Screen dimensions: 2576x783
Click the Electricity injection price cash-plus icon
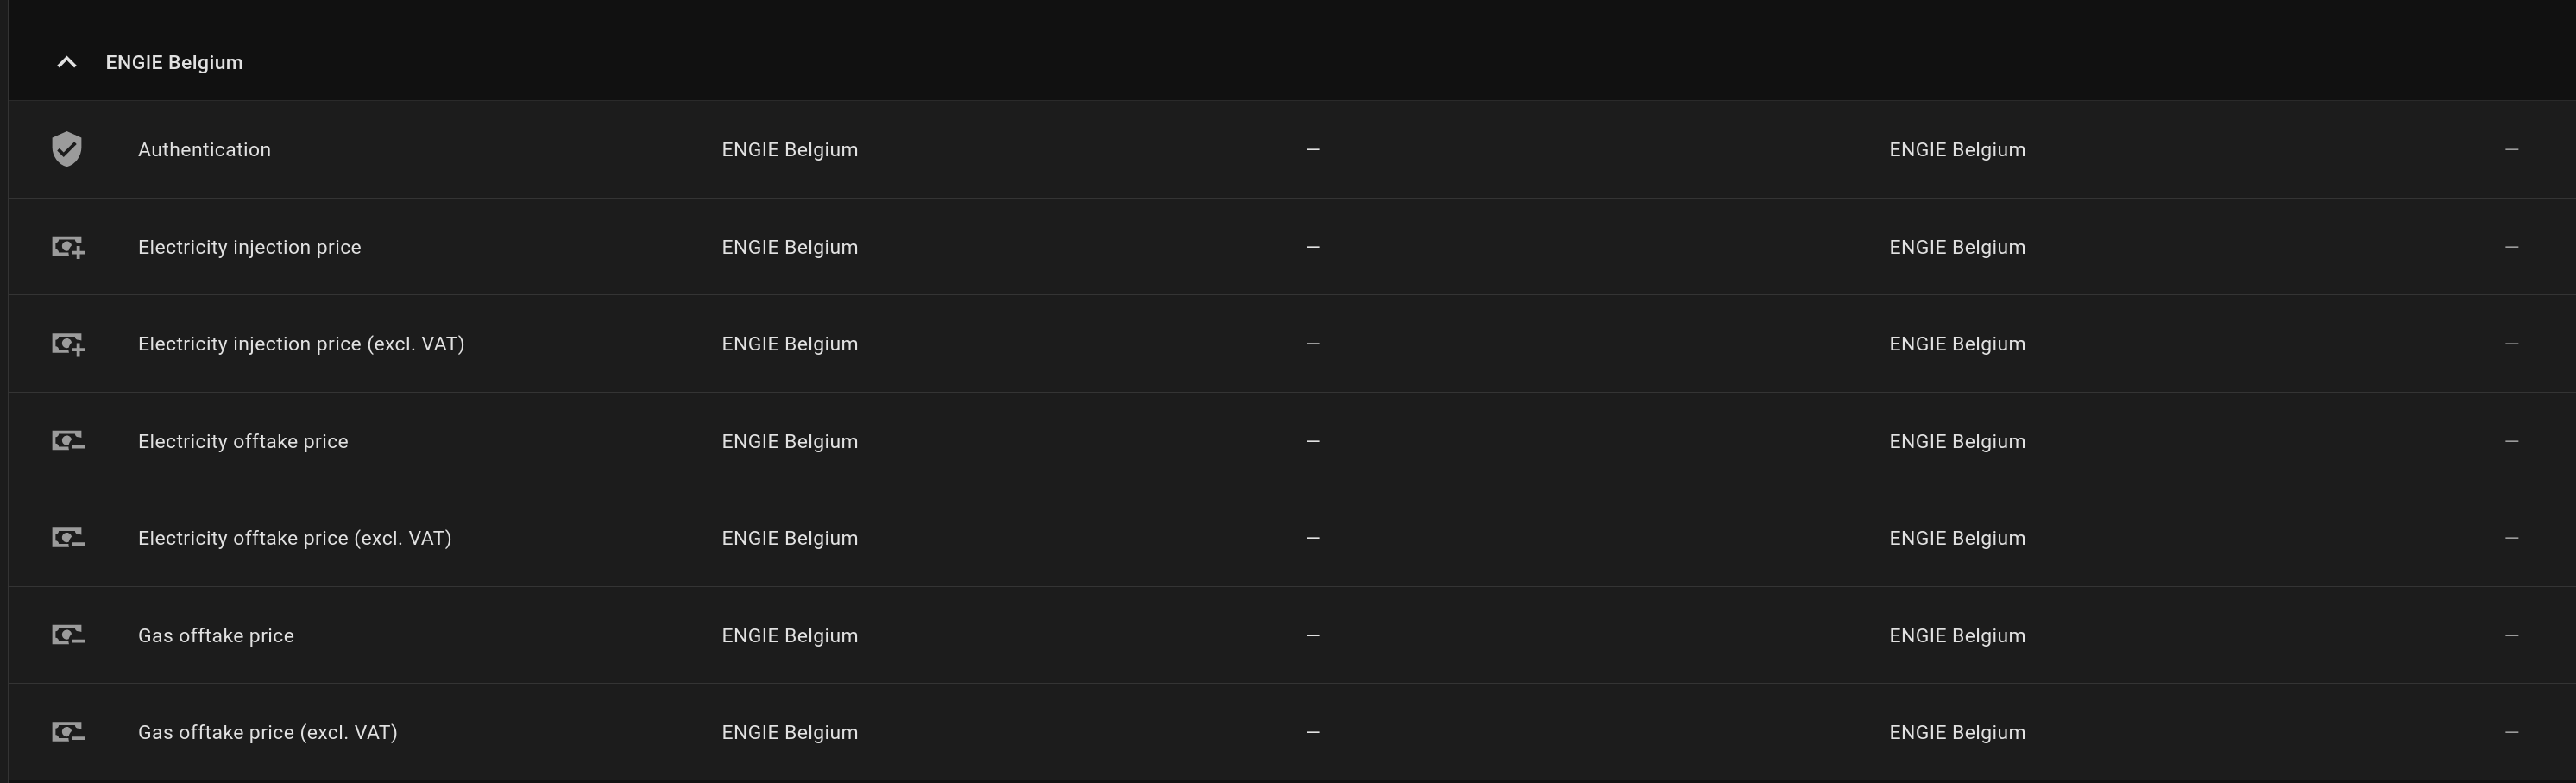[68, 247]
